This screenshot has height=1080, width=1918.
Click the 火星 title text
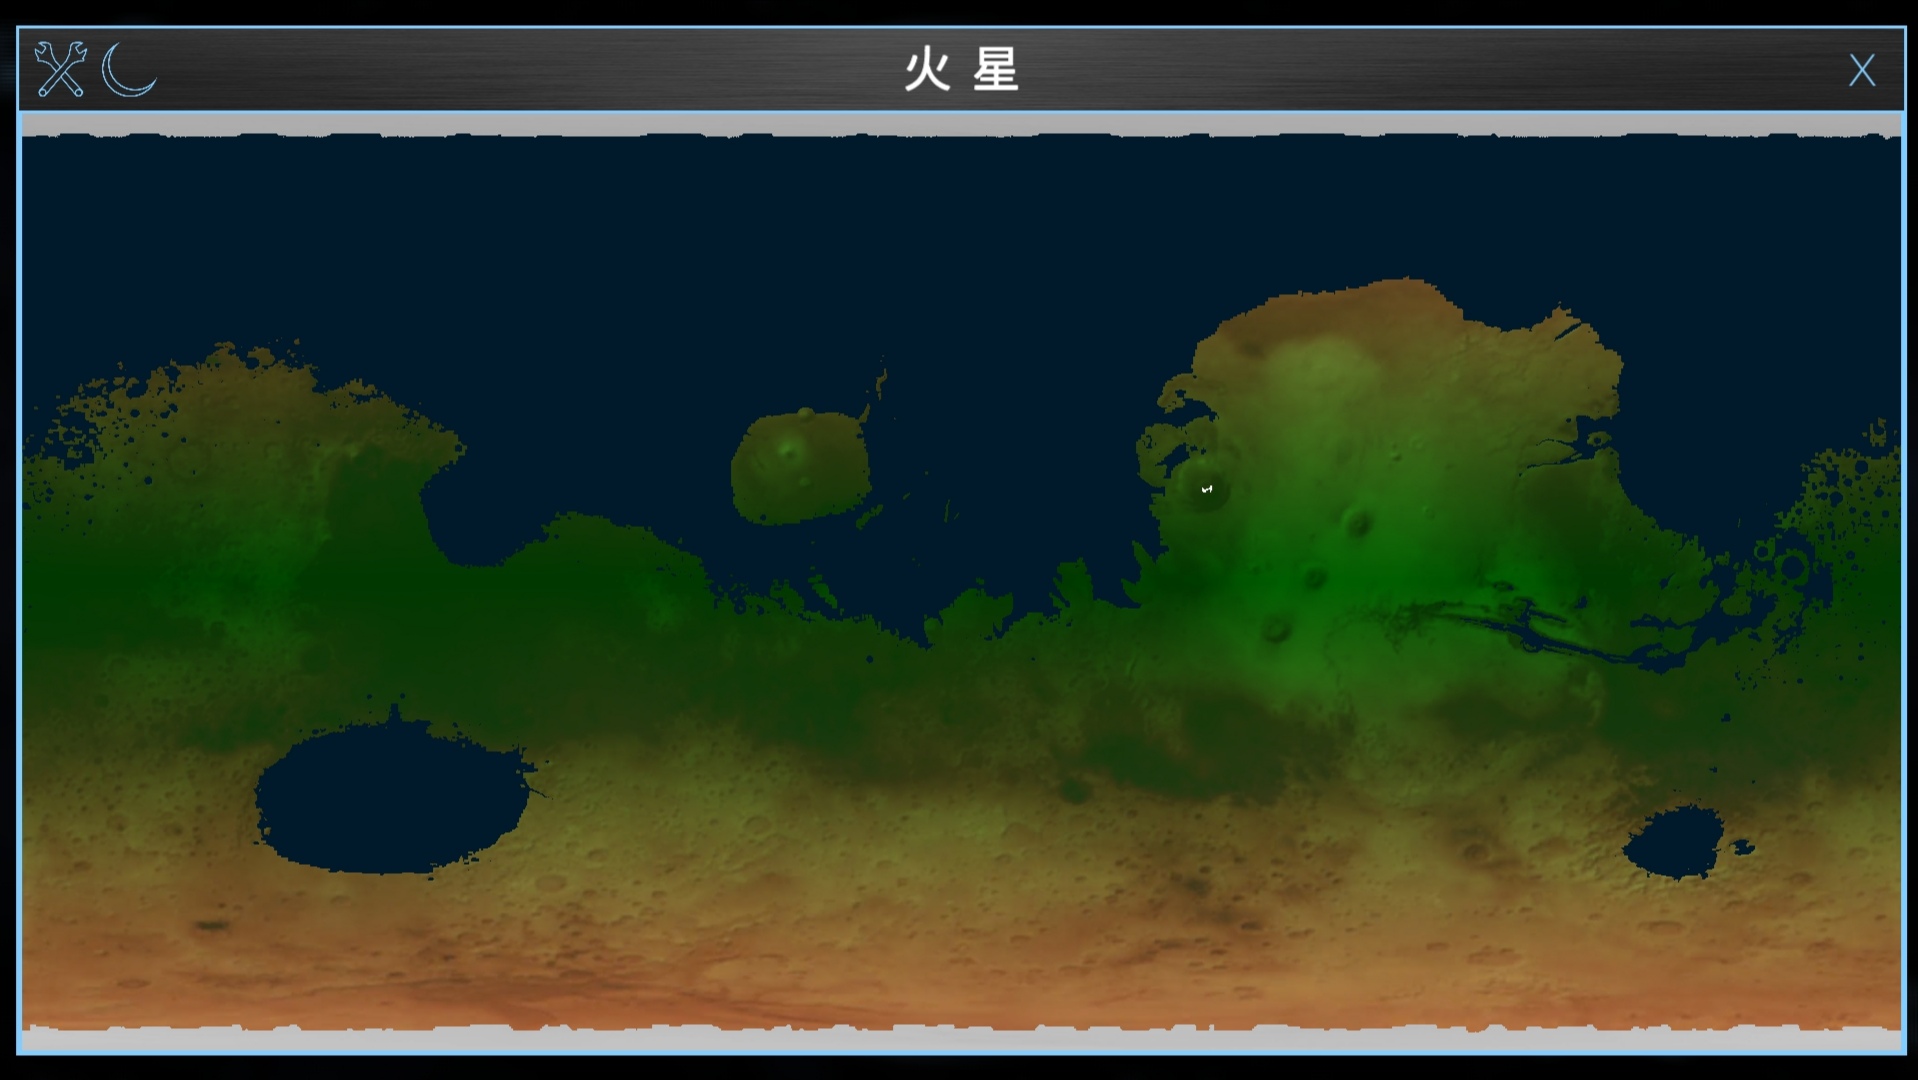961,70
